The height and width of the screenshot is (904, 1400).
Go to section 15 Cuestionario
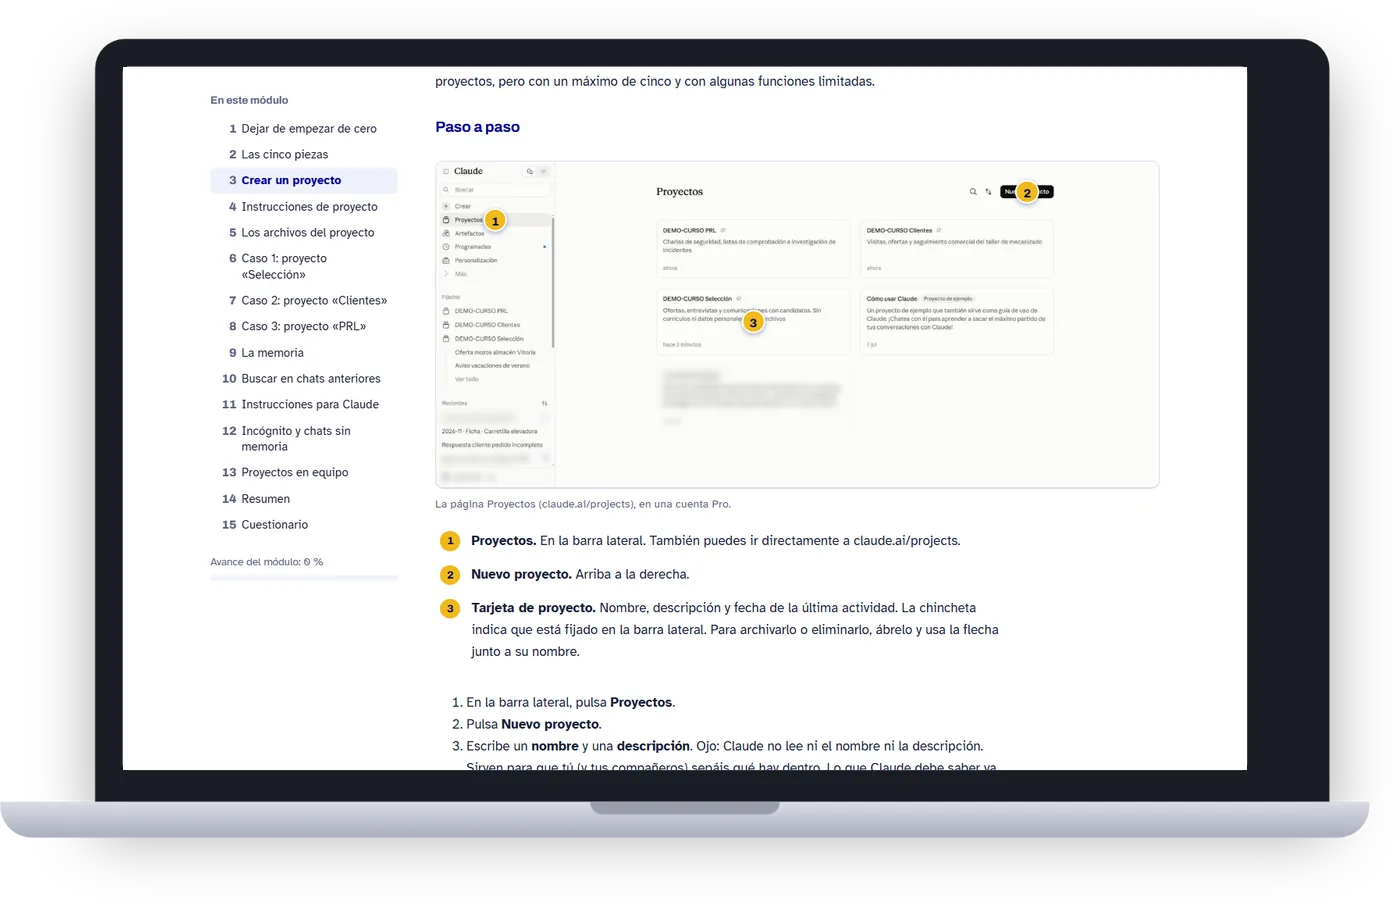pos(303,525)
